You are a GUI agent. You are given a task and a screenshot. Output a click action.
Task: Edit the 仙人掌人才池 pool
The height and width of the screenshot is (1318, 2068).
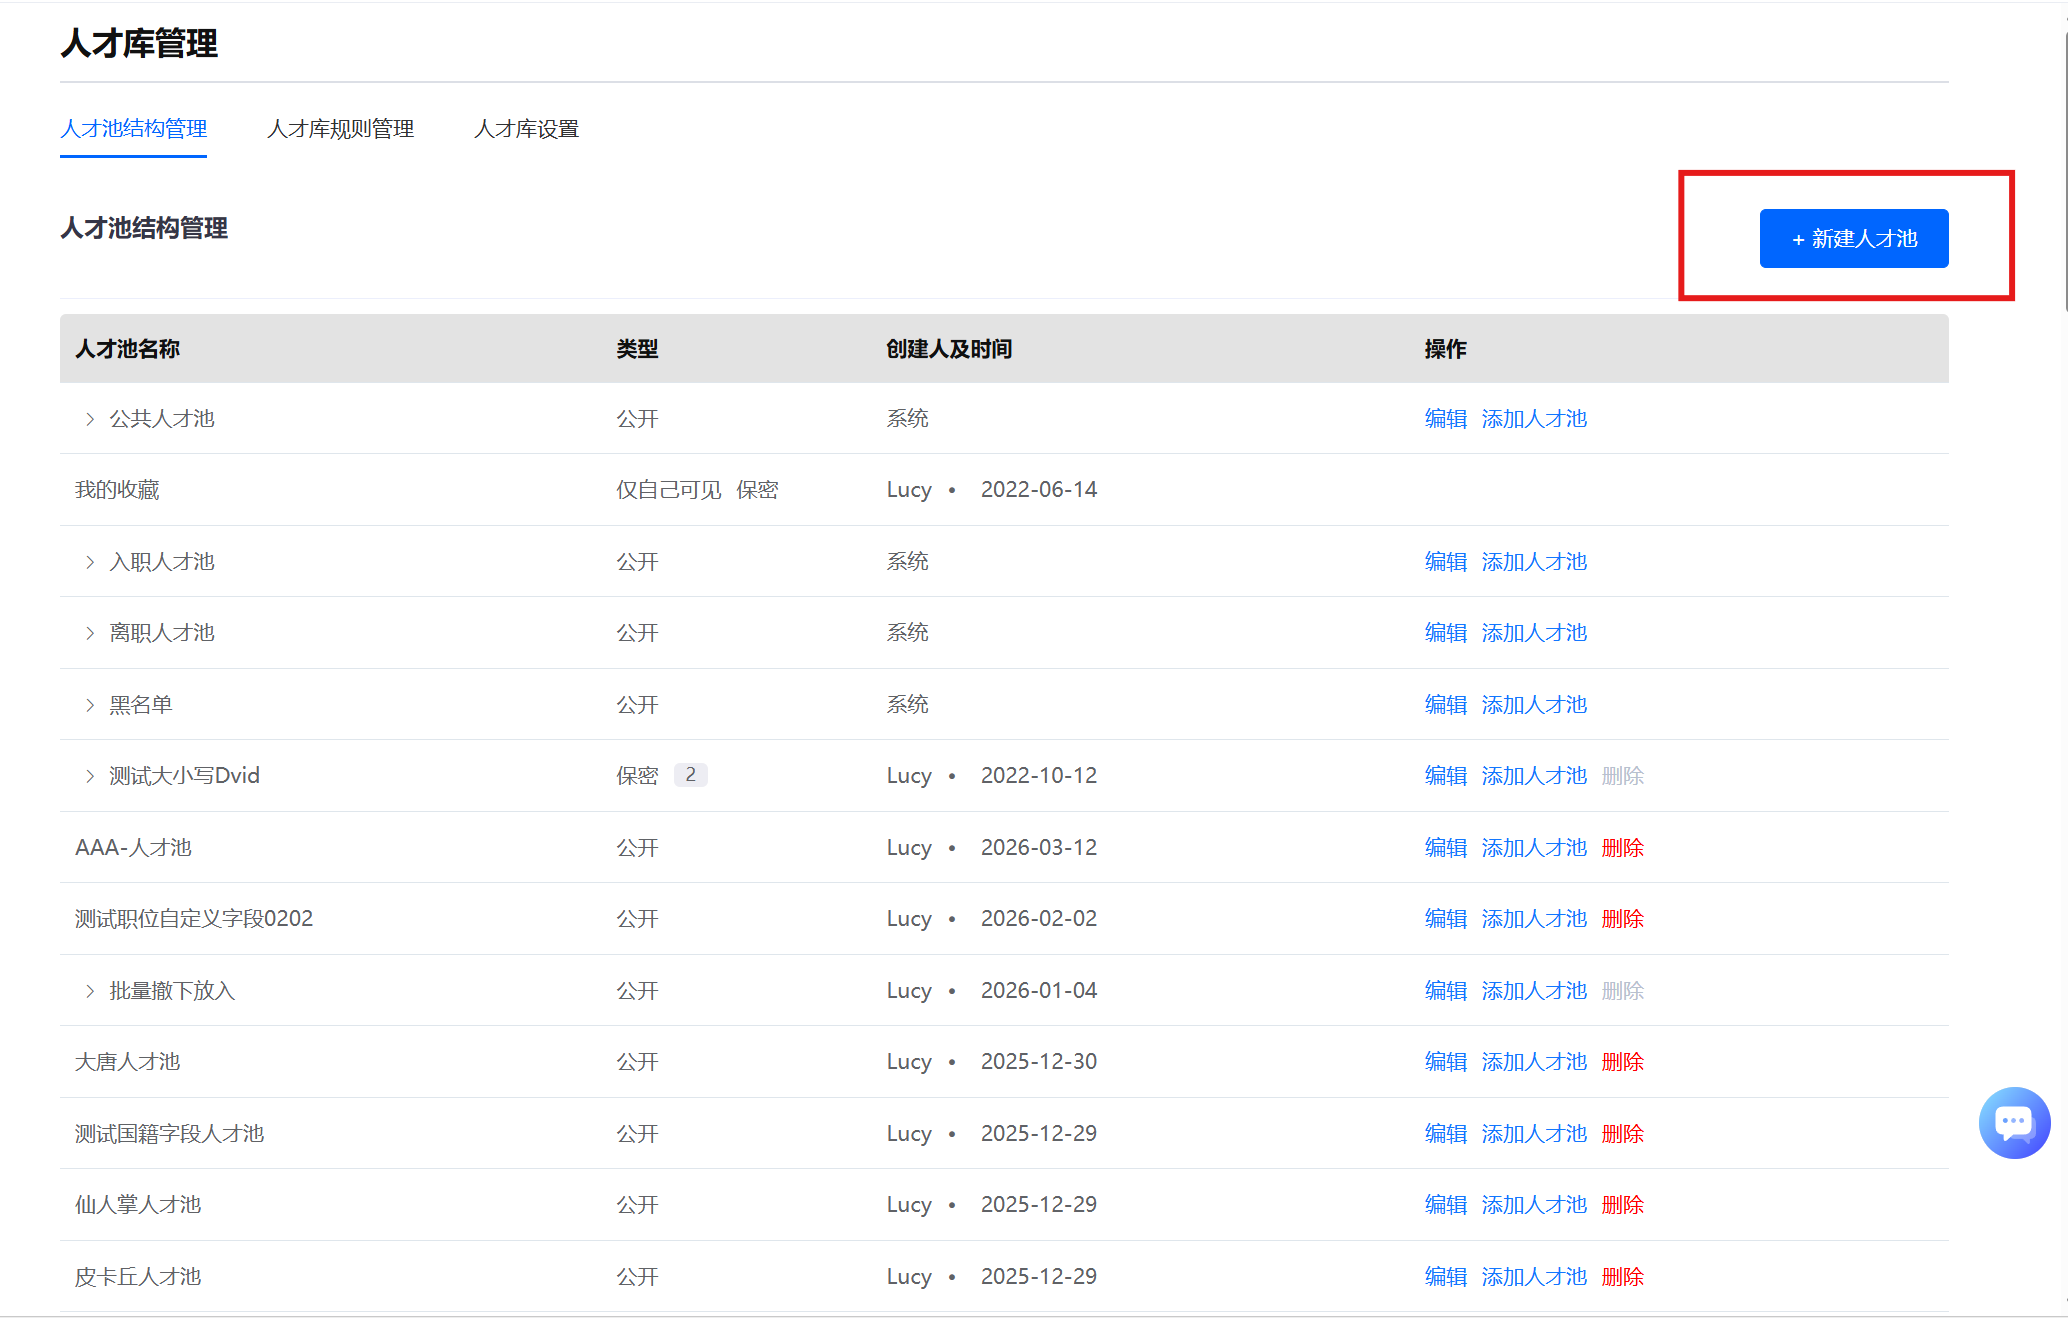(x=1446, y=1205)
